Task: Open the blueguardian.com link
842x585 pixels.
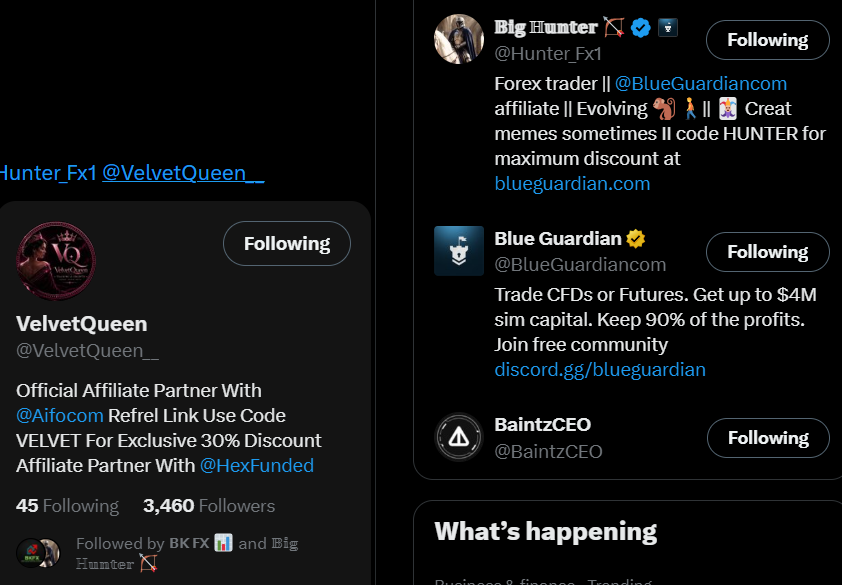Action: click(x=572, y=184)
